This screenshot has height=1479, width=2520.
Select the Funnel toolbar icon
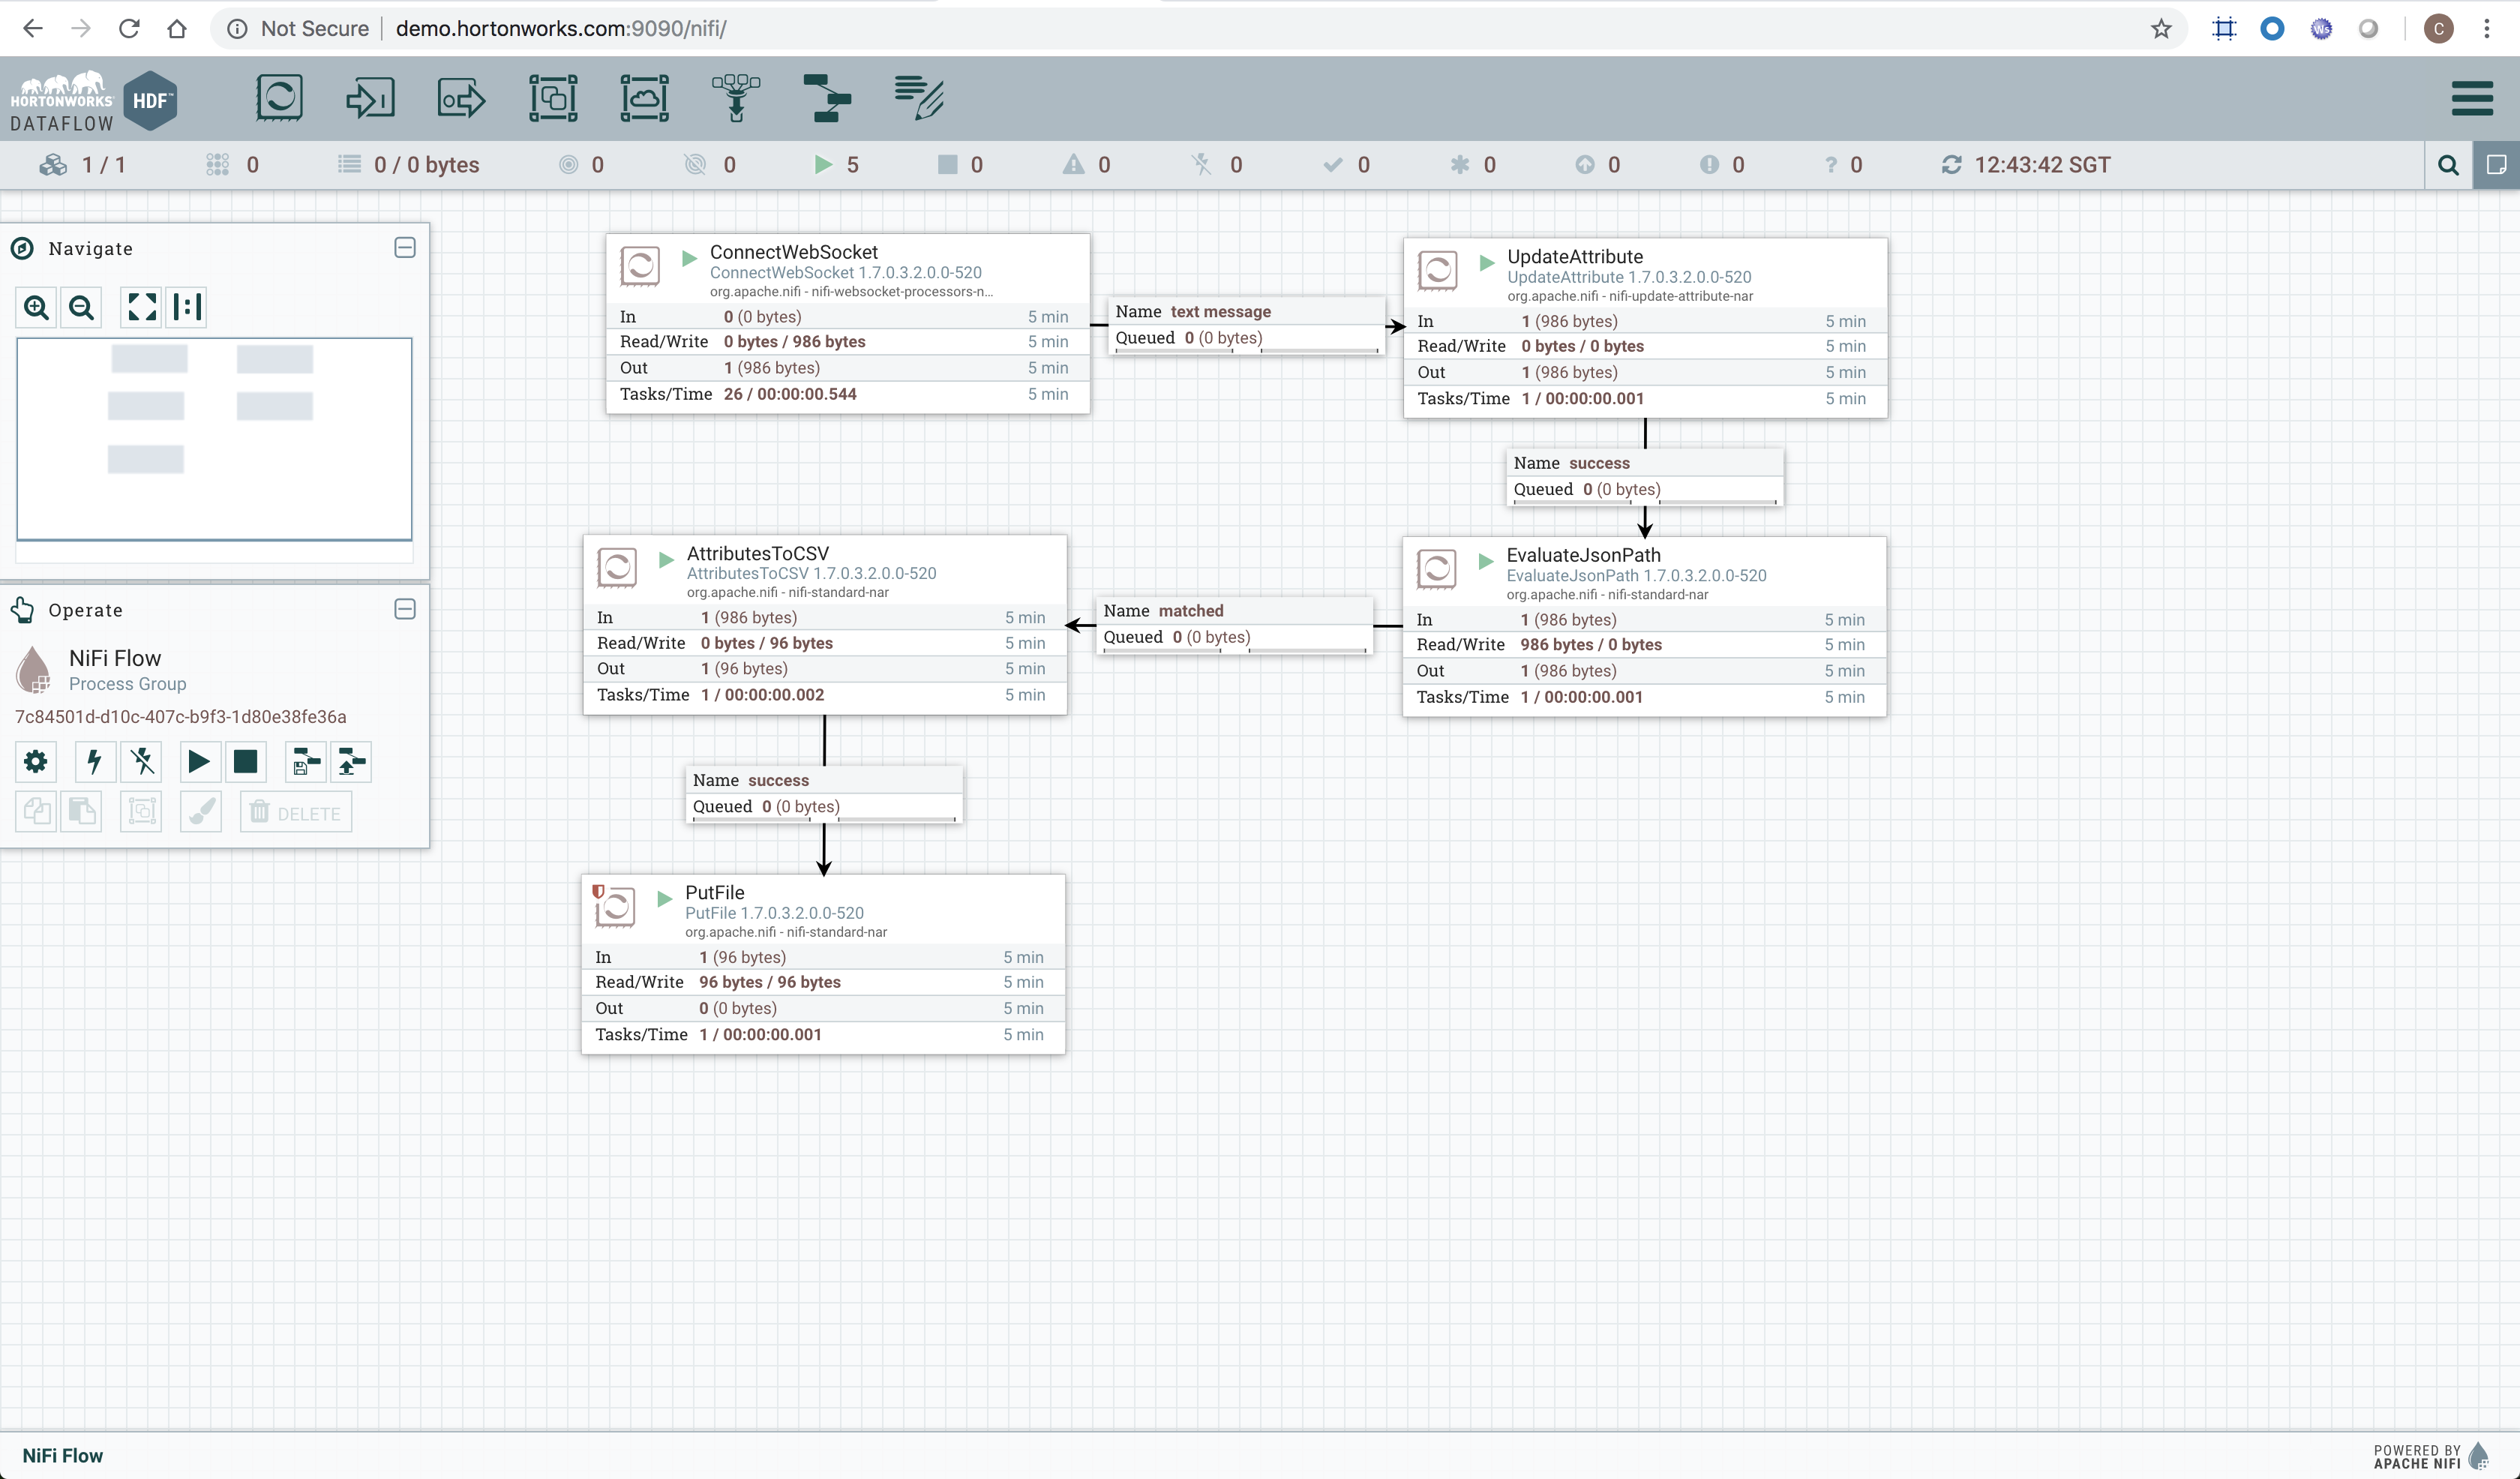coord(736,98)
